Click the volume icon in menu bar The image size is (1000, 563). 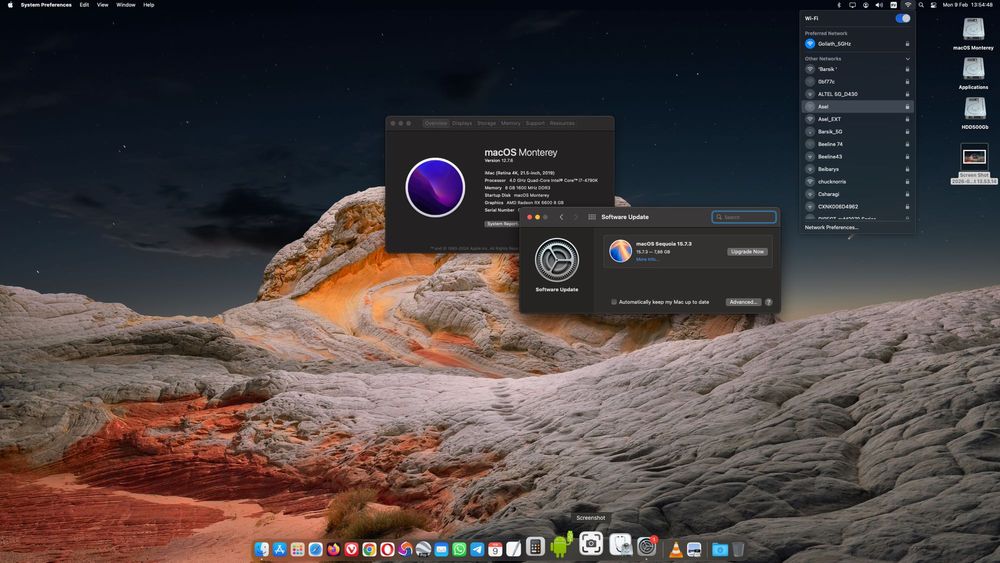[879, 4]
